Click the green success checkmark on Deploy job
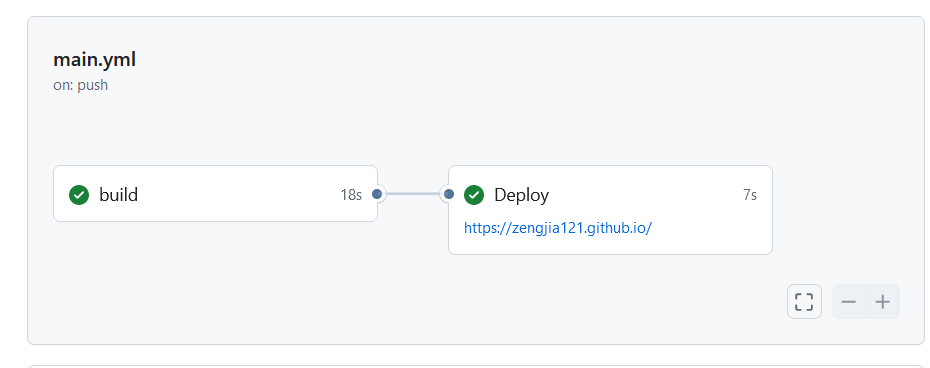The width and height of the screenshot is (930, 368). 474,195
